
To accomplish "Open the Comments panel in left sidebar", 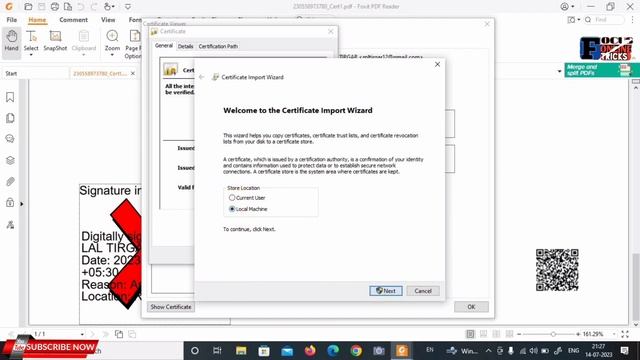I will point(10,139).
